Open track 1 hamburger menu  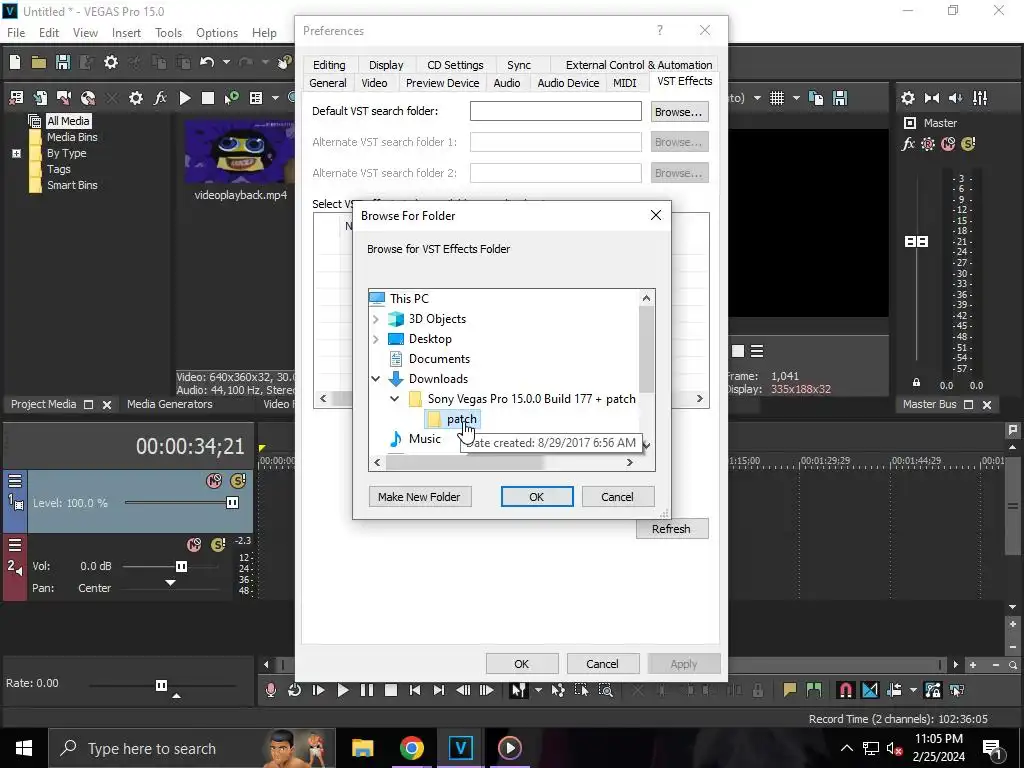(15, 481)
